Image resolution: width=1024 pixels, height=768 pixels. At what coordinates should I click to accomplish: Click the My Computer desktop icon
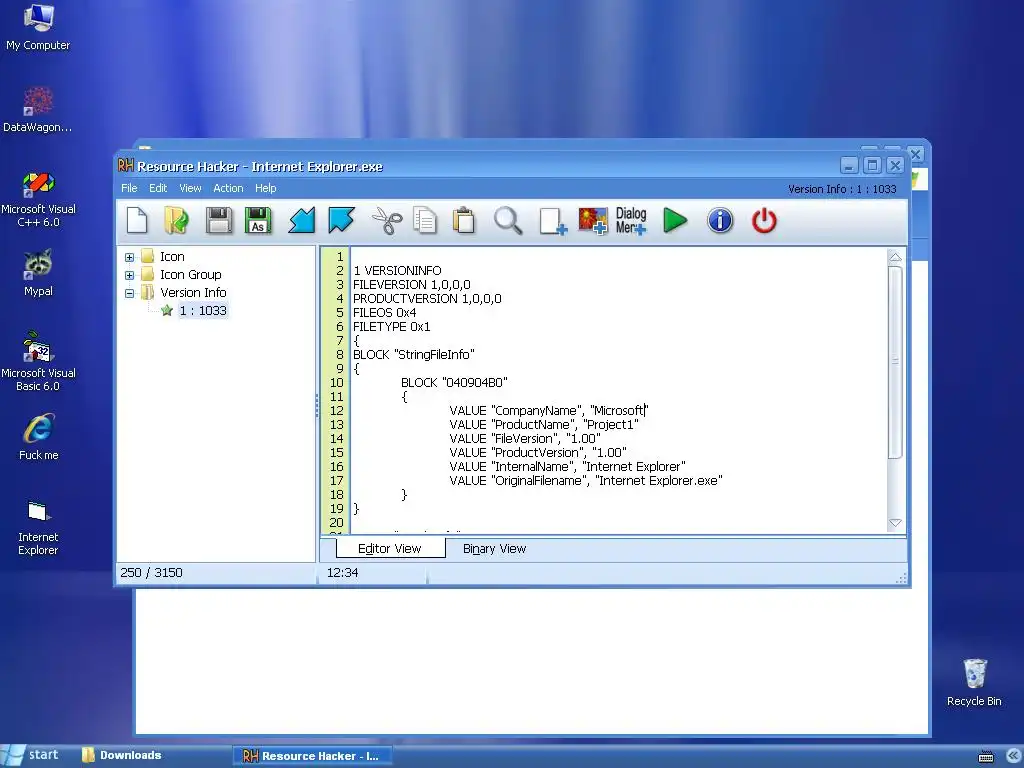(38, 27)
